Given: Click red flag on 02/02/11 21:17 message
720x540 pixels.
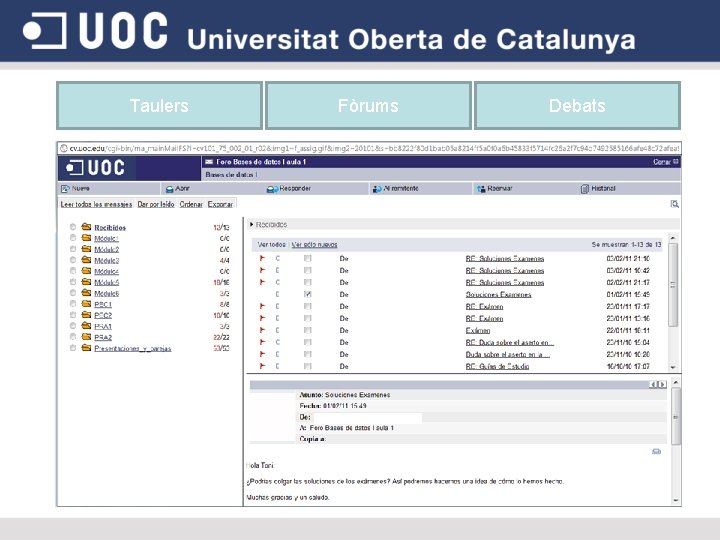Looking at the screenshot, I should point(262,282).
